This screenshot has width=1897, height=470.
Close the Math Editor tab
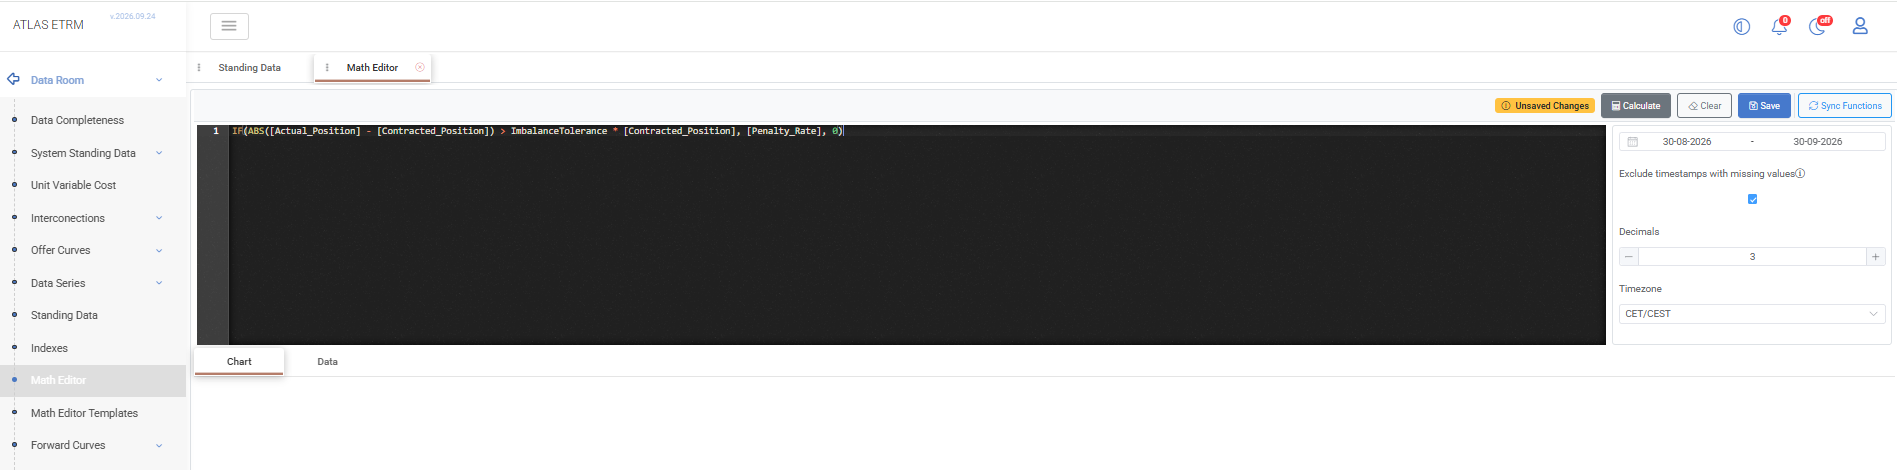point(420,67)
